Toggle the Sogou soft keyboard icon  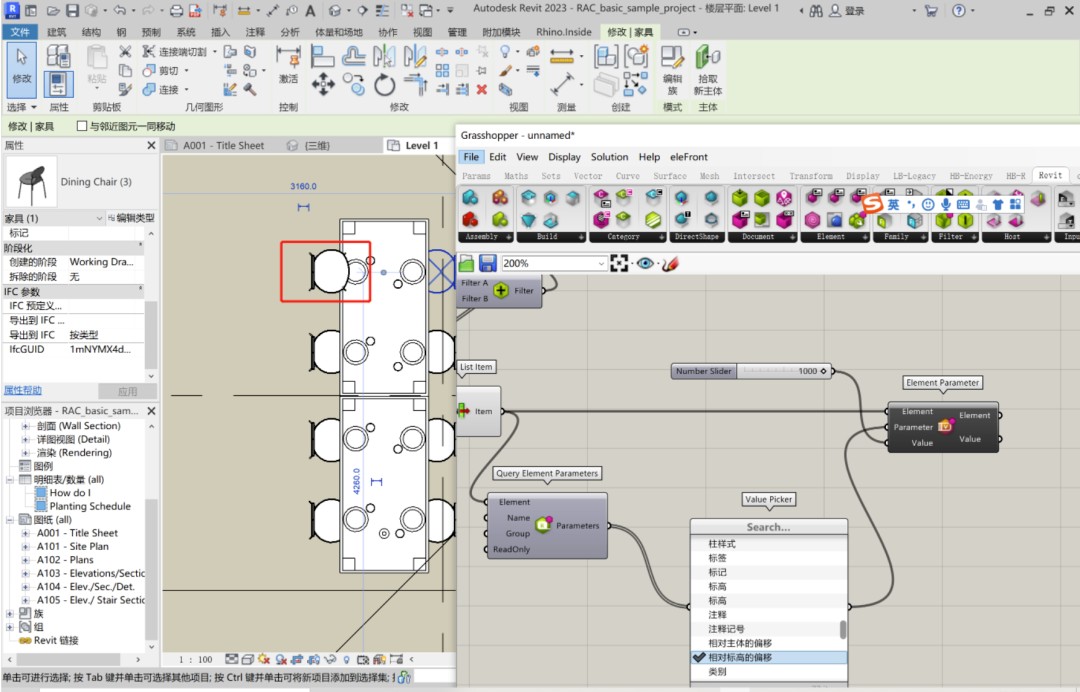click(x=963, y=205)
